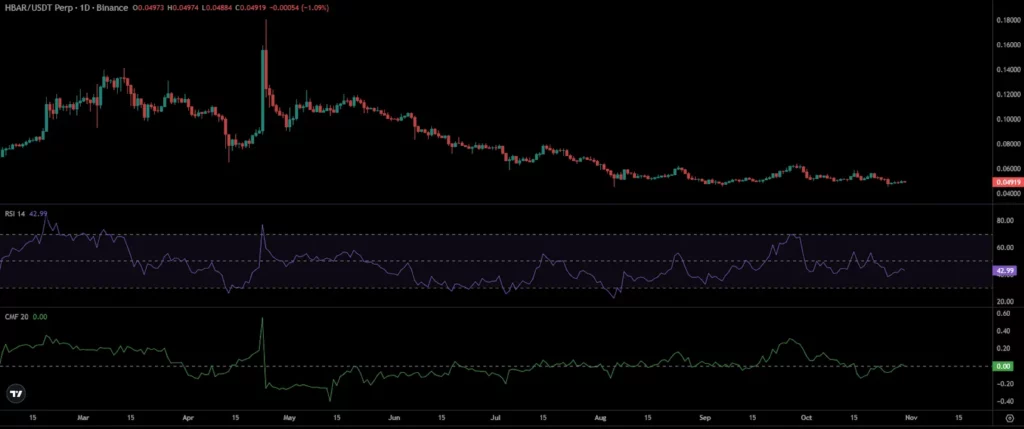Click the Jul label on time axis
This screenshot has height=429, width=1024.
point(496,417)
